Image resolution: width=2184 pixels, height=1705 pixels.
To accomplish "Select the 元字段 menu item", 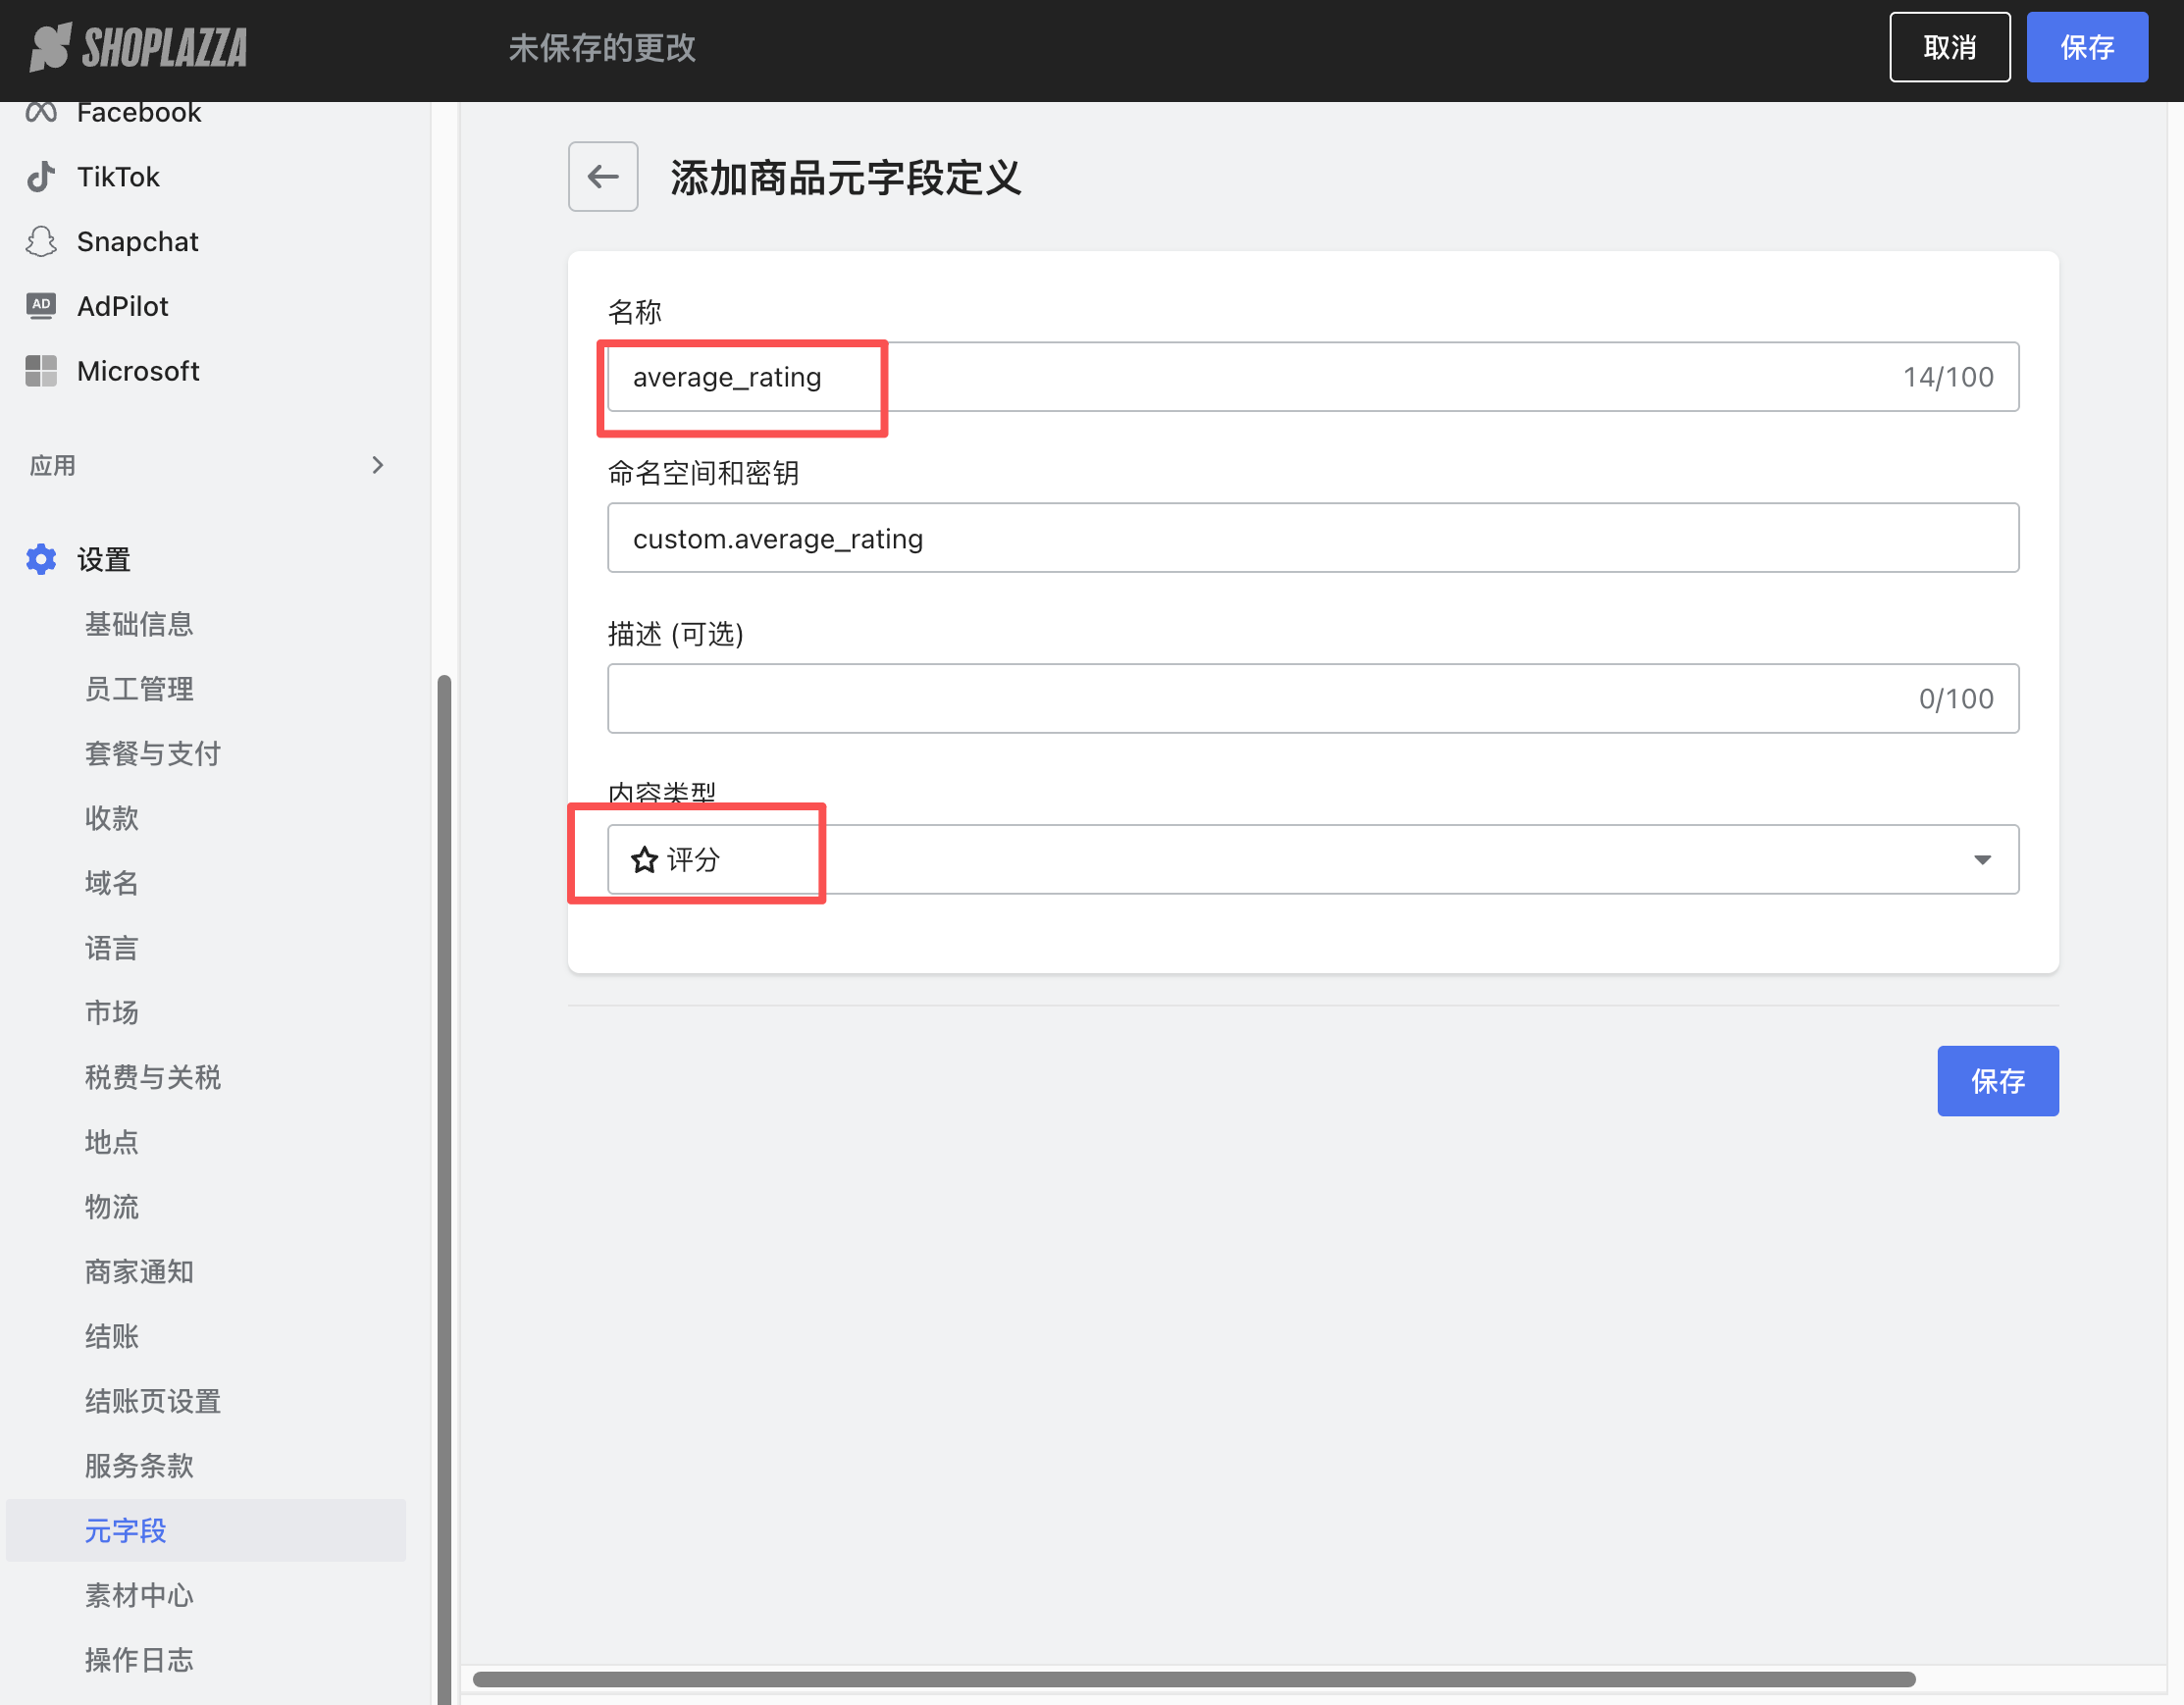I will [x=206, y=1530].
